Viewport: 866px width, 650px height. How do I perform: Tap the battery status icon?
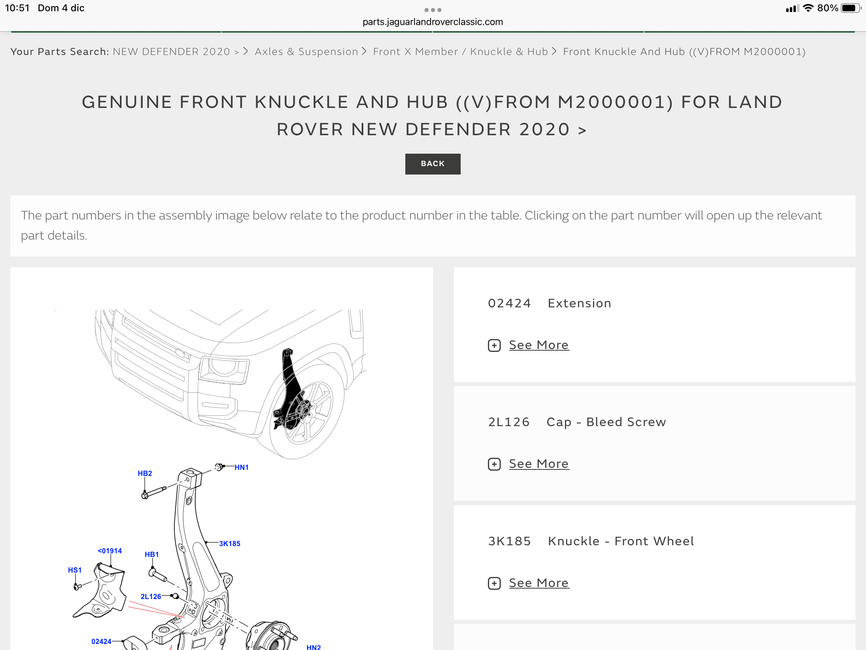point(851,8)
